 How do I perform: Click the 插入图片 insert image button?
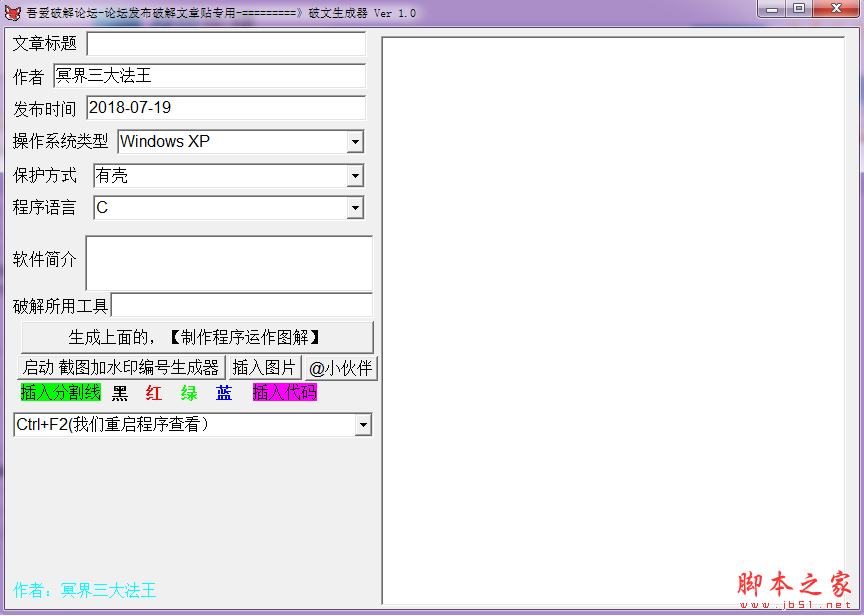(x=262, y=367)
